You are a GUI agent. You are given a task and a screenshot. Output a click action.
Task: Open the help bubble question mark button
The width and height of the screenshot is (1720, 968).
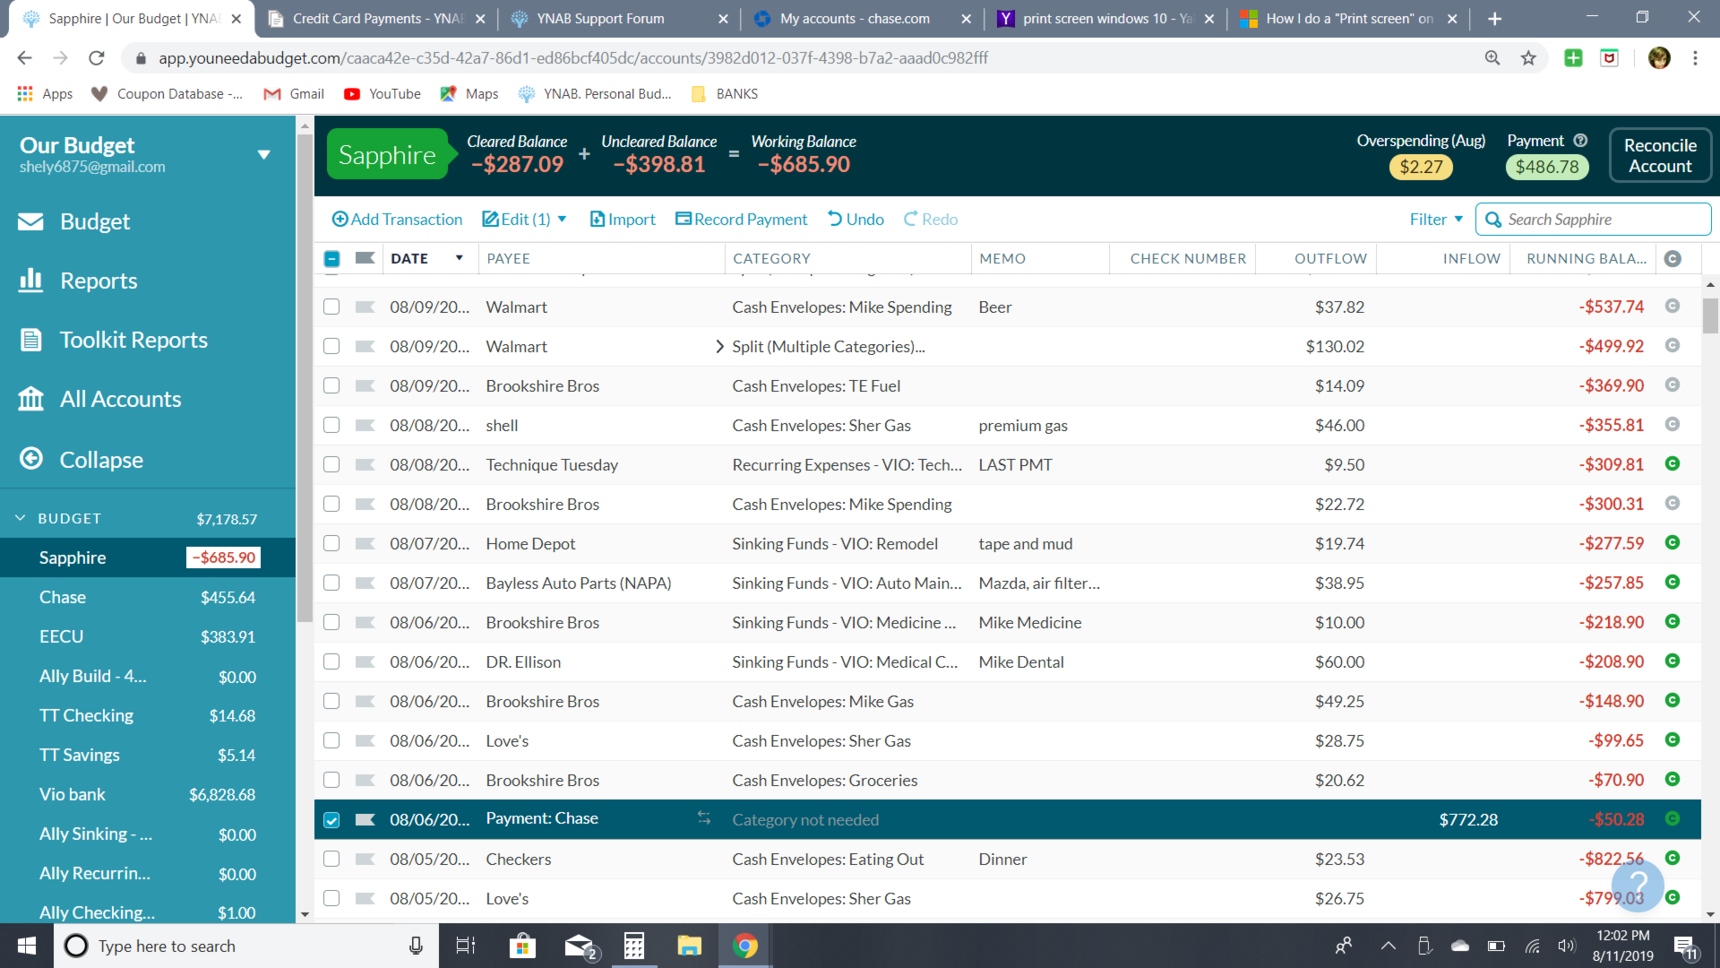tap(1638, 884)
